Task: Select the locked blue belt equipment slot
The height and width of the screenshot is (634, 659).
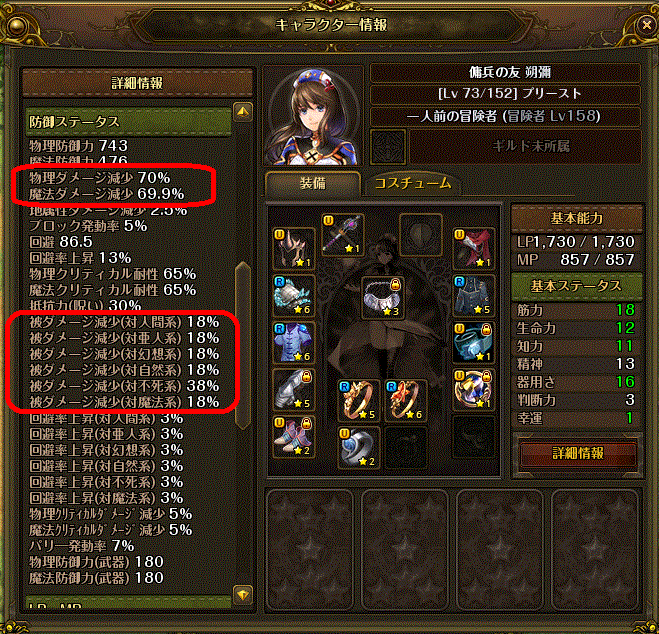Action: tap(473, 343)
